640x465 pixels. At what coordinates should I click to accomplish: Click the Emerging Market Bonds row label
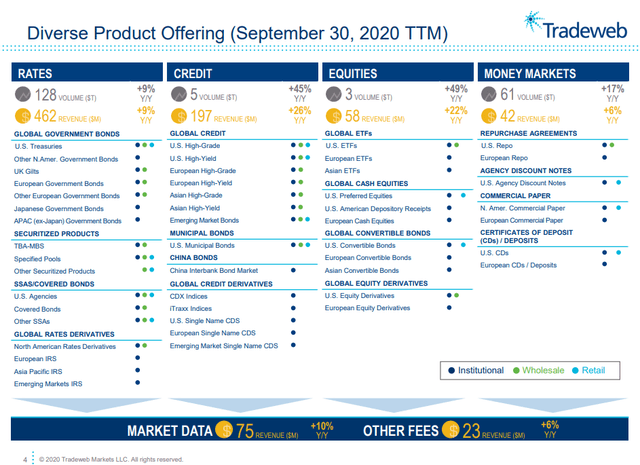[204, 220]
